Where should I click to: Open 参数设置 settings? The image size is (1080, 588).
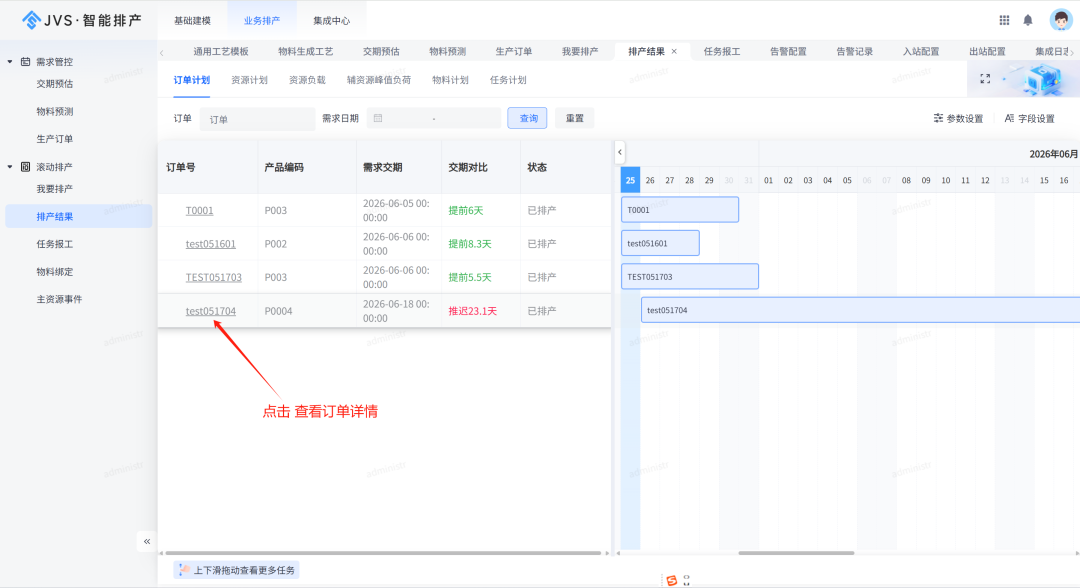click(x=958, y=118)
